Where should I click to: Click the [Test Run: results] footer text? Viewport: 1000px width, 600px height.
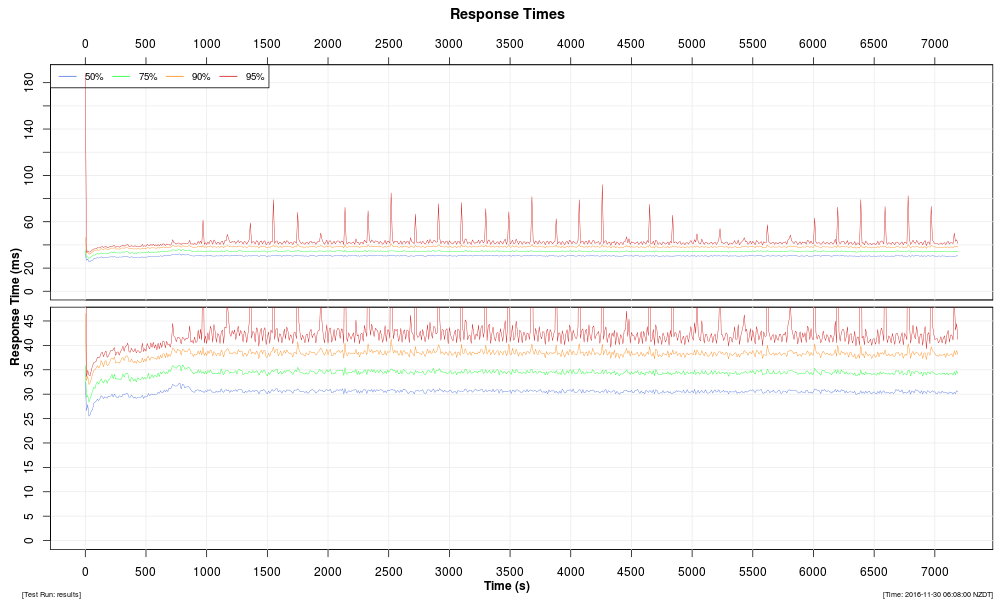pyautogui.click(x=51, y=595)
